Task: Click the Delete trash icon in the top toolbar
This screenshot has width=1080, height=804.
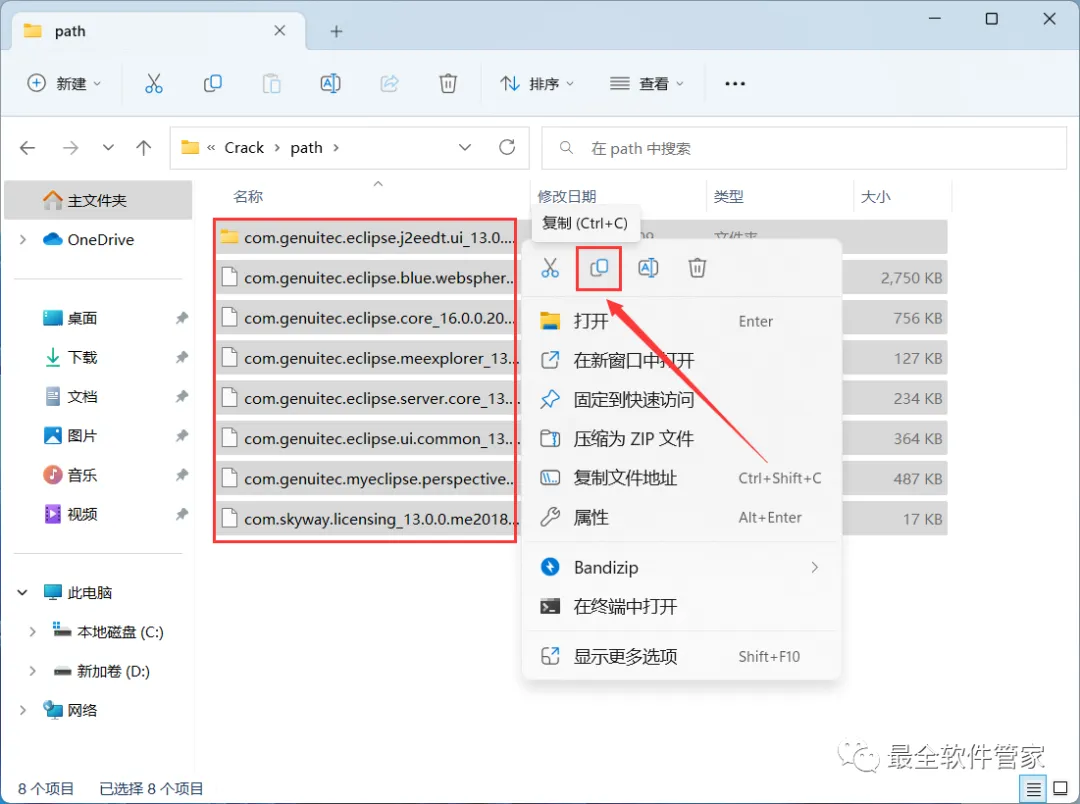Action: (448, 84)
